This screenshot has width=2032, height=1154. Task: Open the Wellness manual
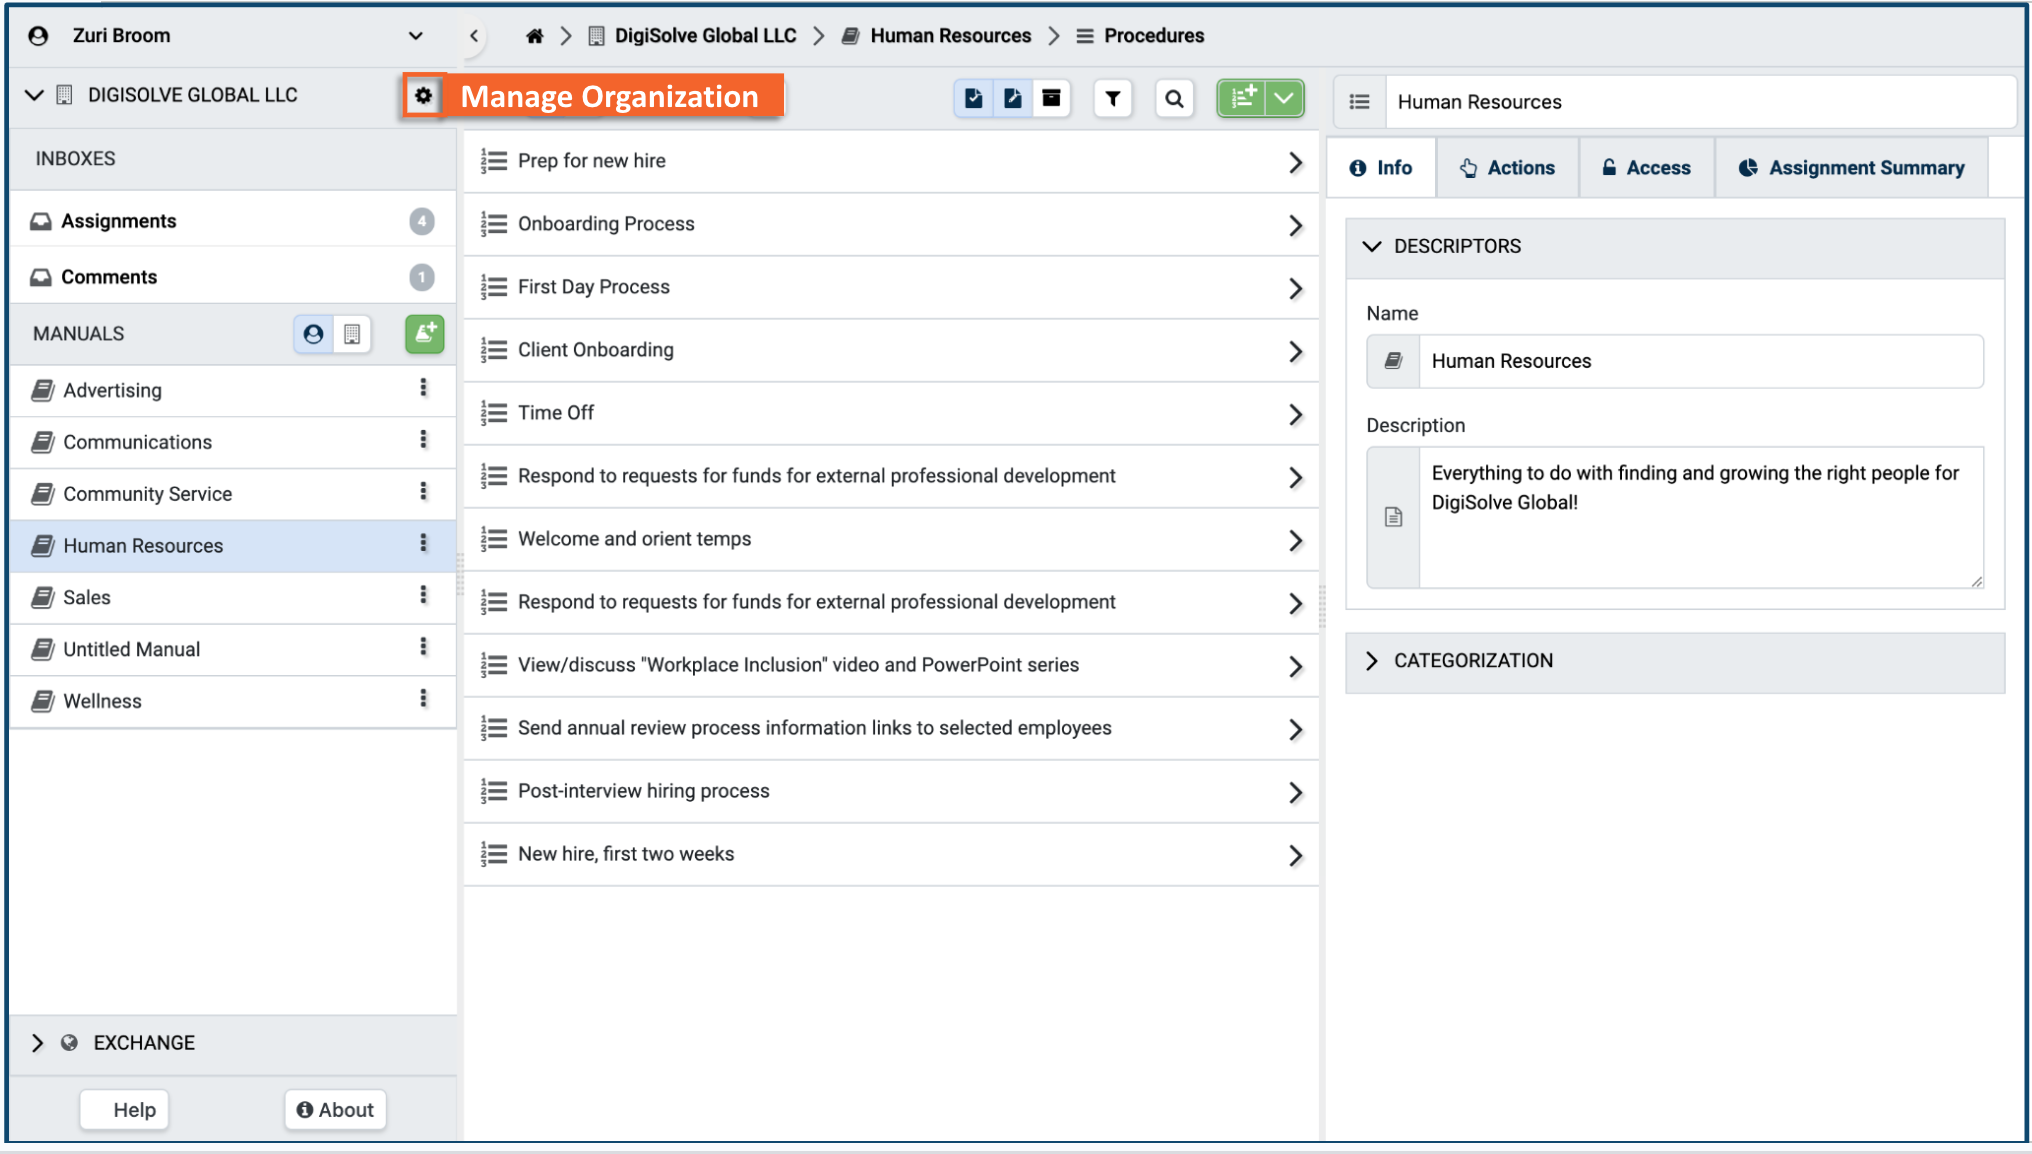coord(102,701)
